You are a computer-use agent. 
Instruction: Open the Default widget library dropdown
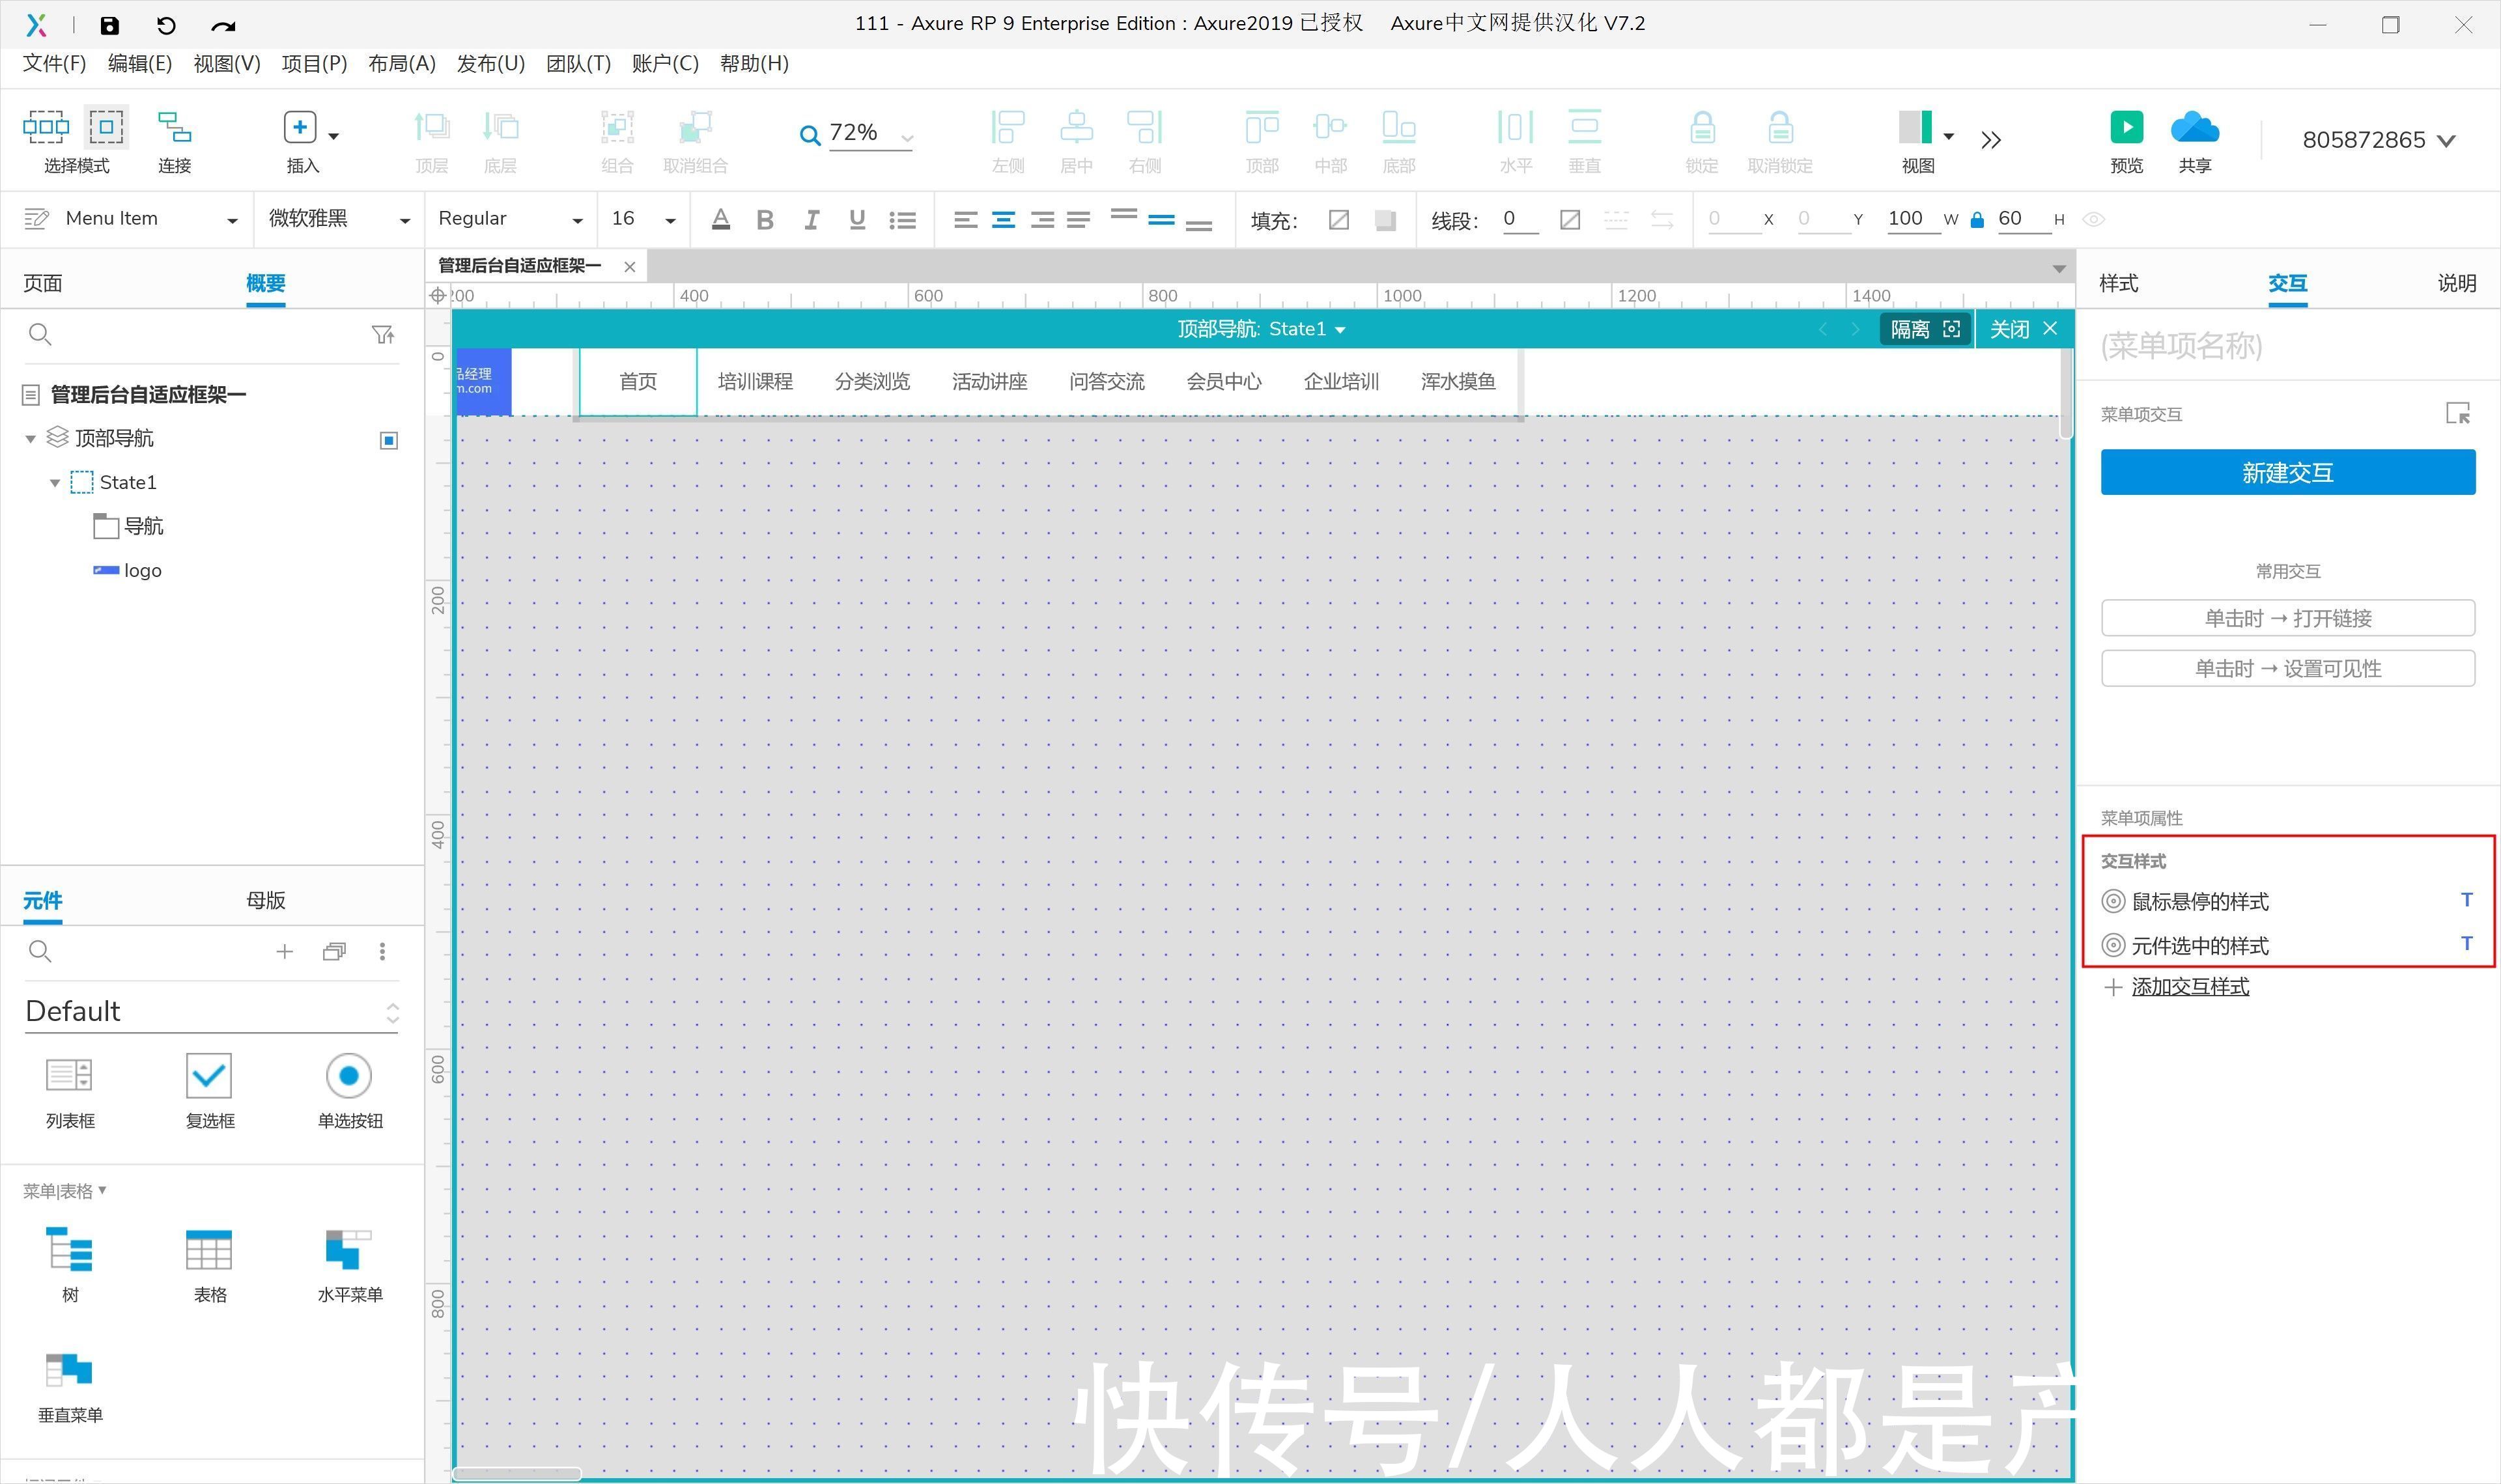(x=212, y=1012)
